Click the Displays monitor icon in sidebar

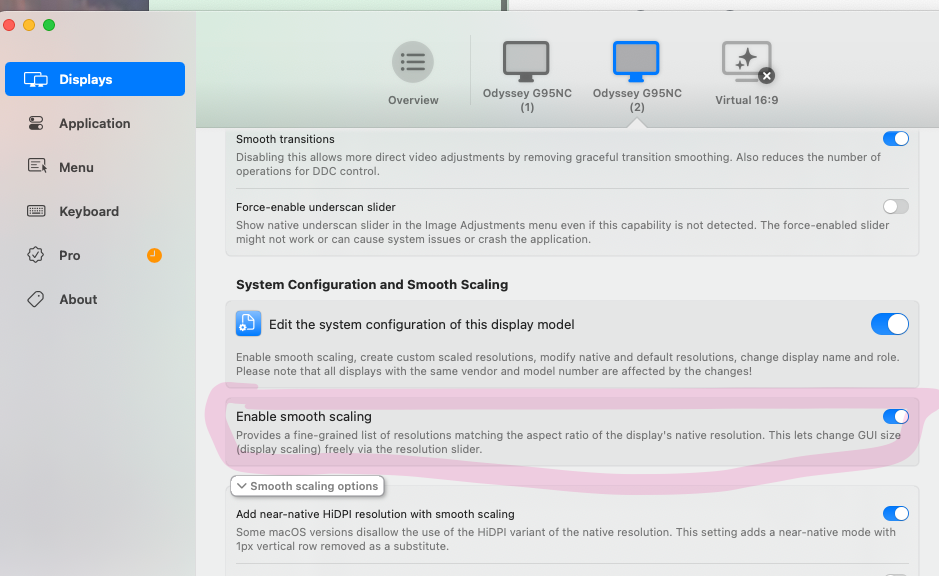[x=36, y=79]
